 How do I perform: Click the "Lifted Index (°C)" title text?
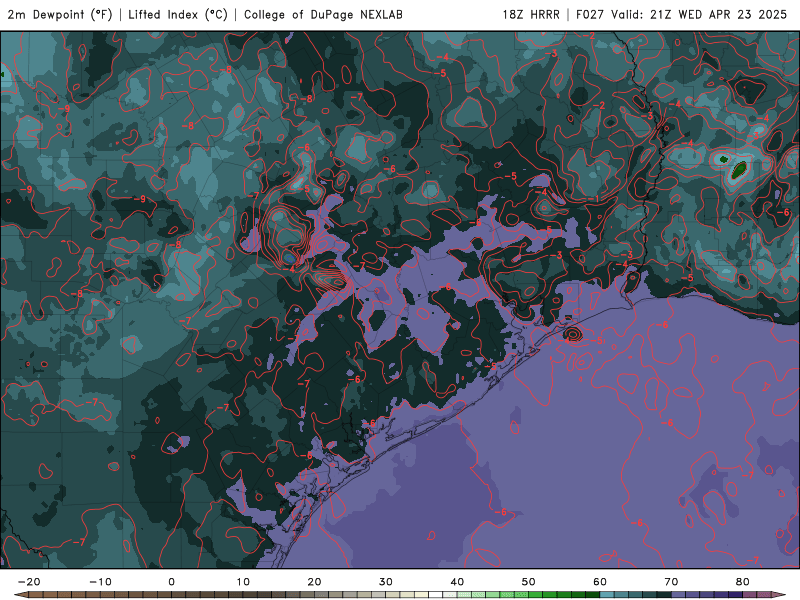tap(178, 15)
